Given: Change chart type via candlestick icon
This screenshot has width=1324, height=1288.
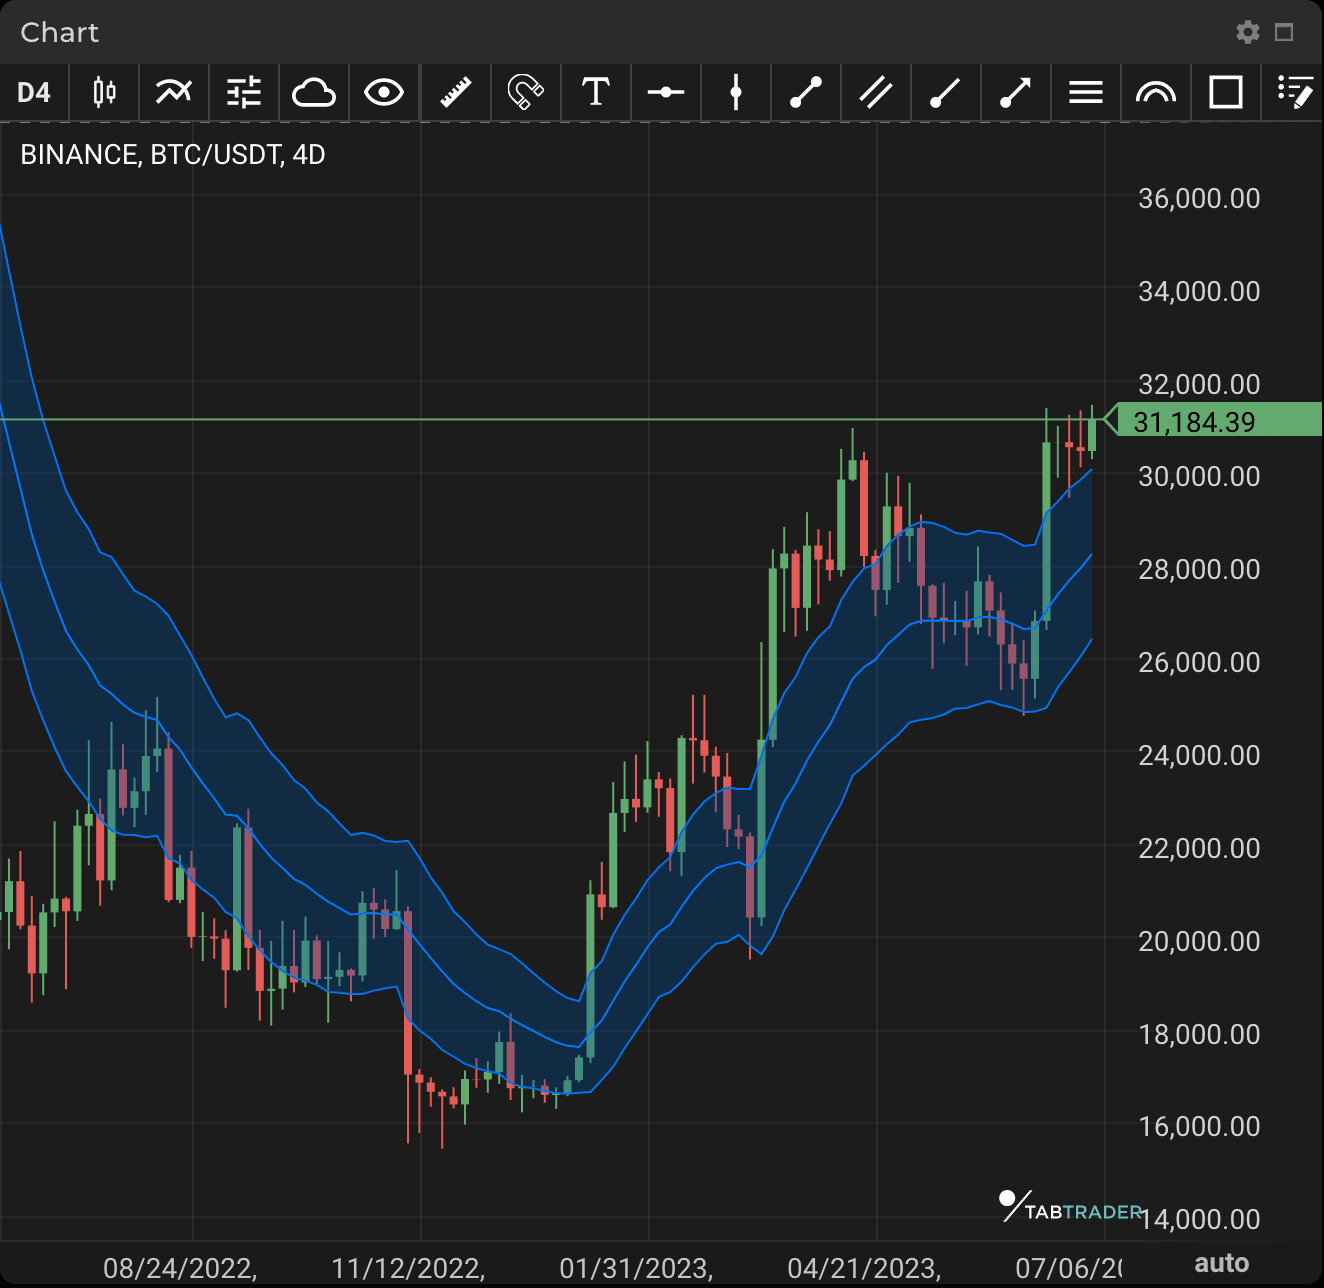Looking at the screenshot, I should tap(104, 93).
